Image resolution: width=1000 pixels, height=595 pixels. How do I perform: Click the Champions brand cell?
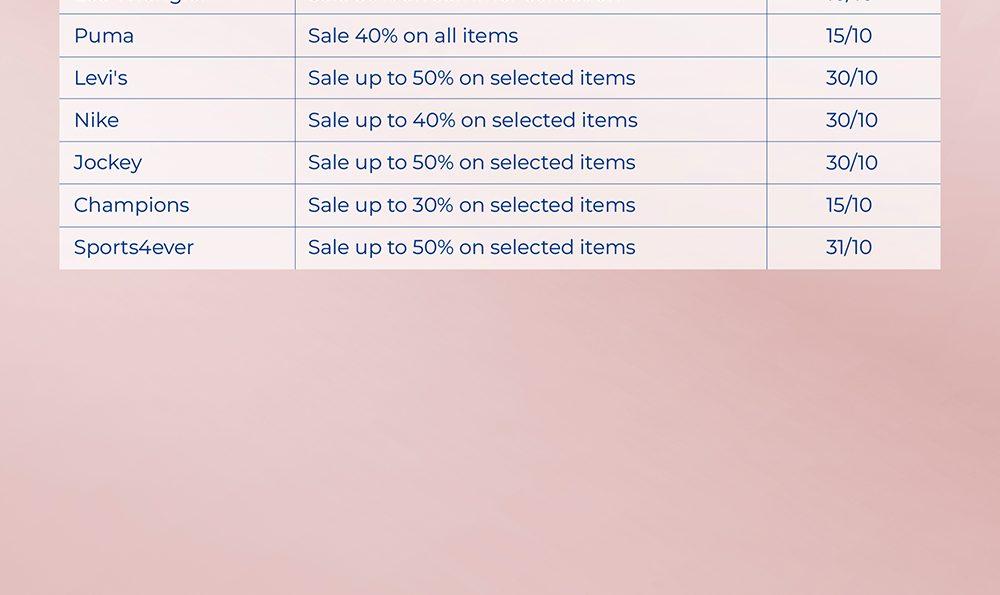pyautogui.click(x=131, y=205)
